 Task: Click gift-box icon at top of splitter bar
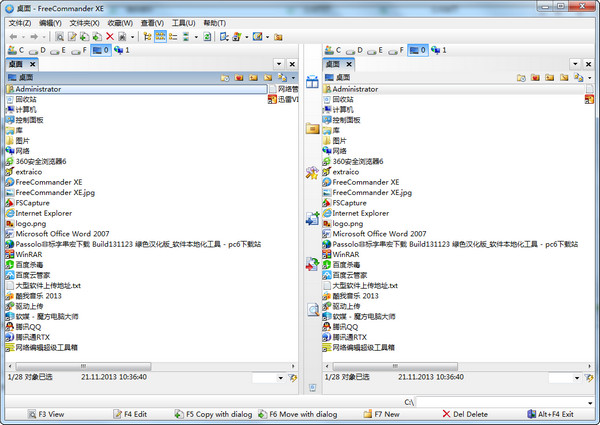coord(312,81)
